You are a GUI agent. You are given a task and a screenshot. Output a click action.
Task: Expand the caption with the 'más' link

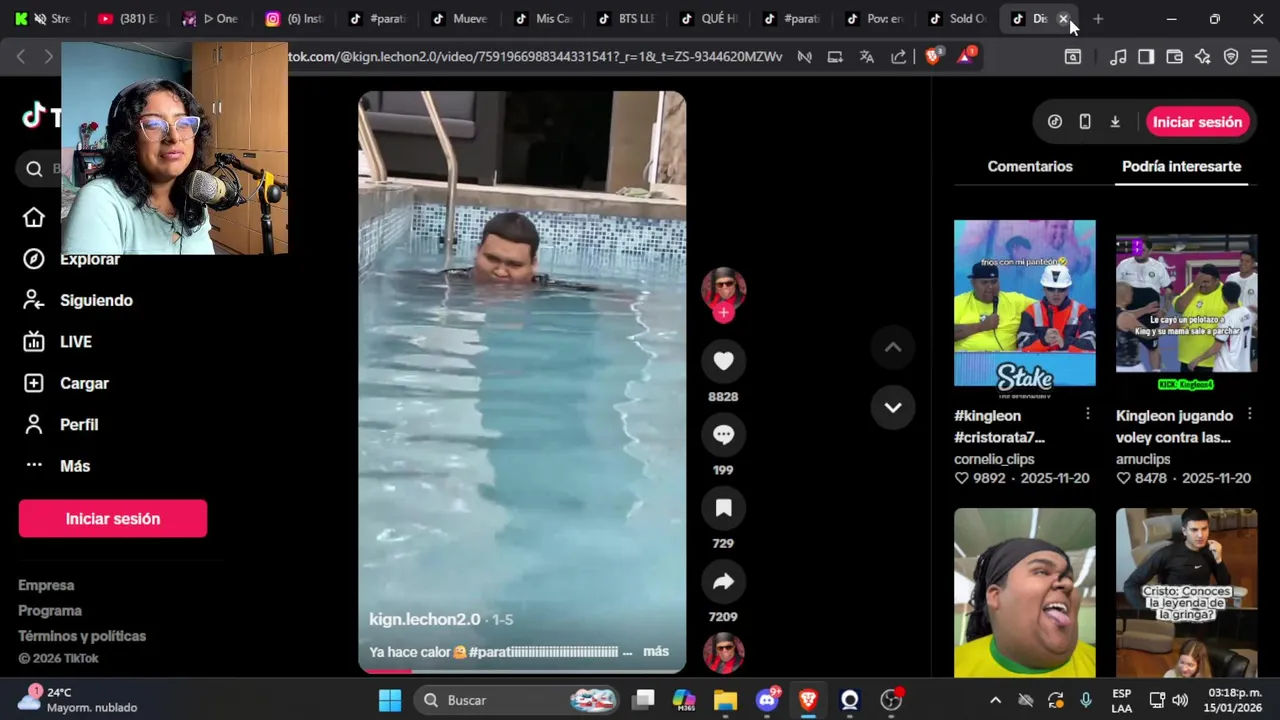tap(656, 651)
